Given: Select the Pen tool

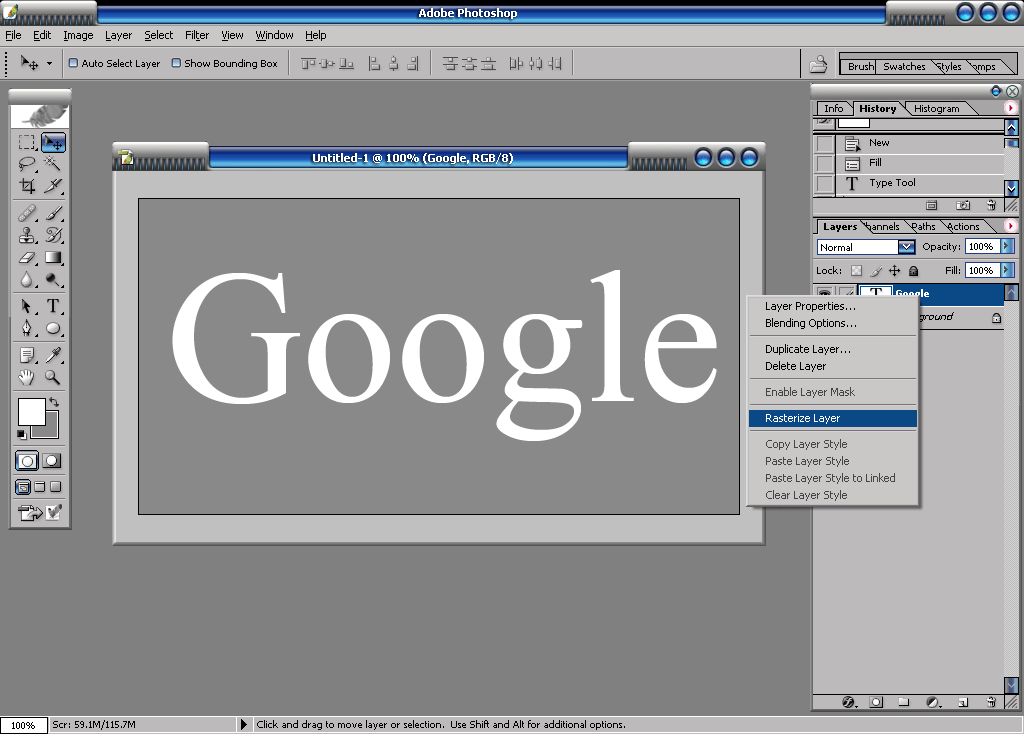Looking at the screenshot, I should click(x=27, y=328).
